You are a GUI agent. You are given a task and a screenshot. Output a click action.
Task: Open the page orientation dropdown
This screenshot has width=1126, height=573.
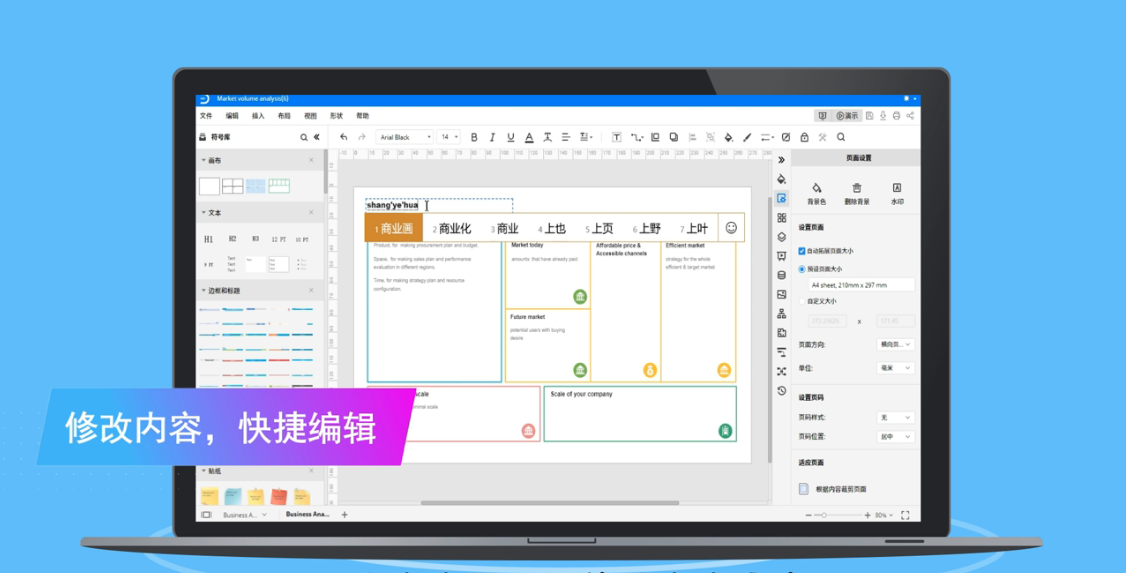895,345
